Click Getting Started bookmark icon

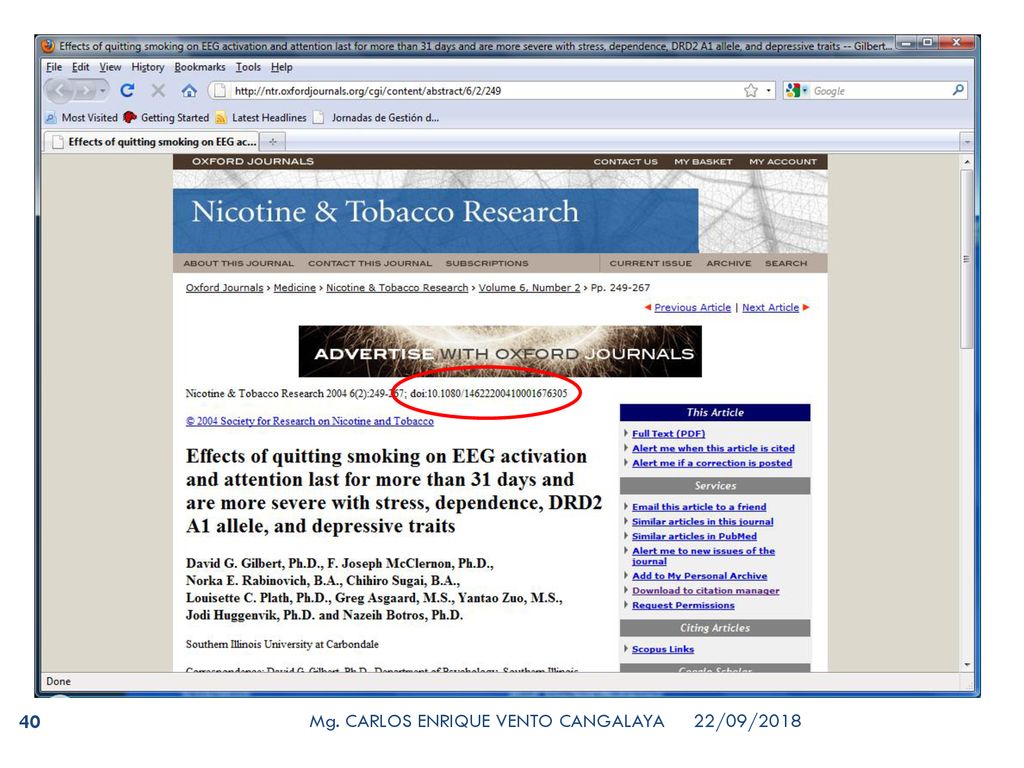point(130,118)
